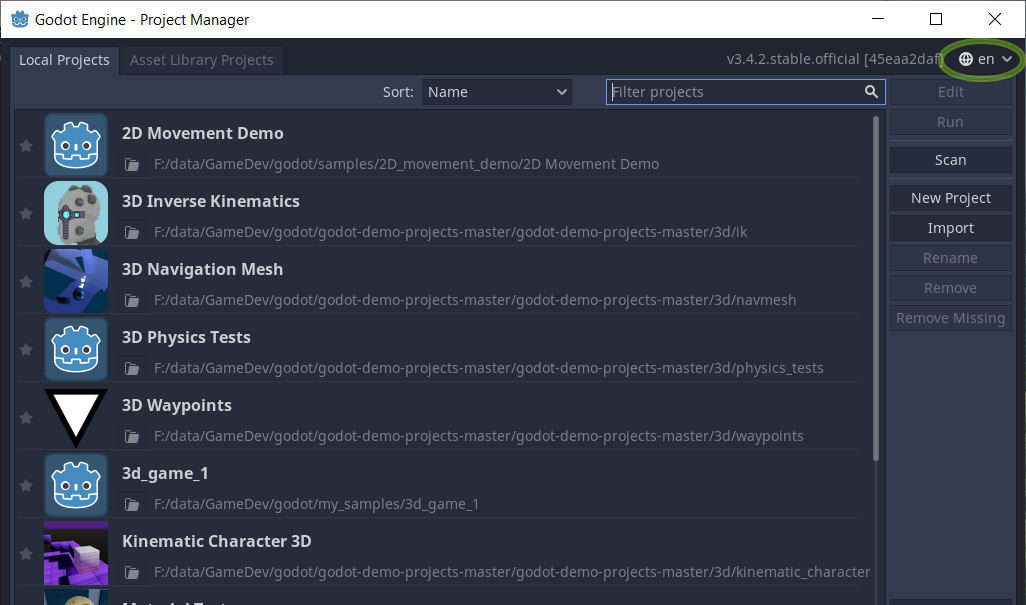Image resolution: width=1026 pixels, height=605 pixels.
Task: Click the Scan button
Action: click(x=951, y=160)
